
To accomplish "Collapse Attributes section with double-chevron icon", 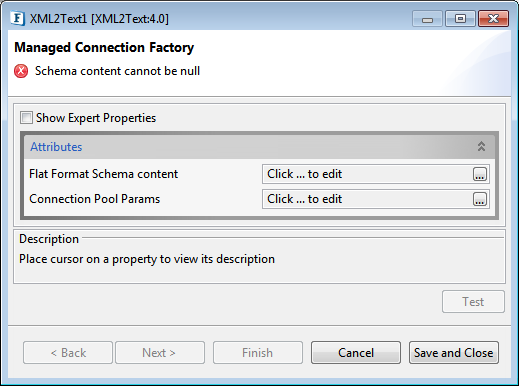I will (x=481, y=146).
